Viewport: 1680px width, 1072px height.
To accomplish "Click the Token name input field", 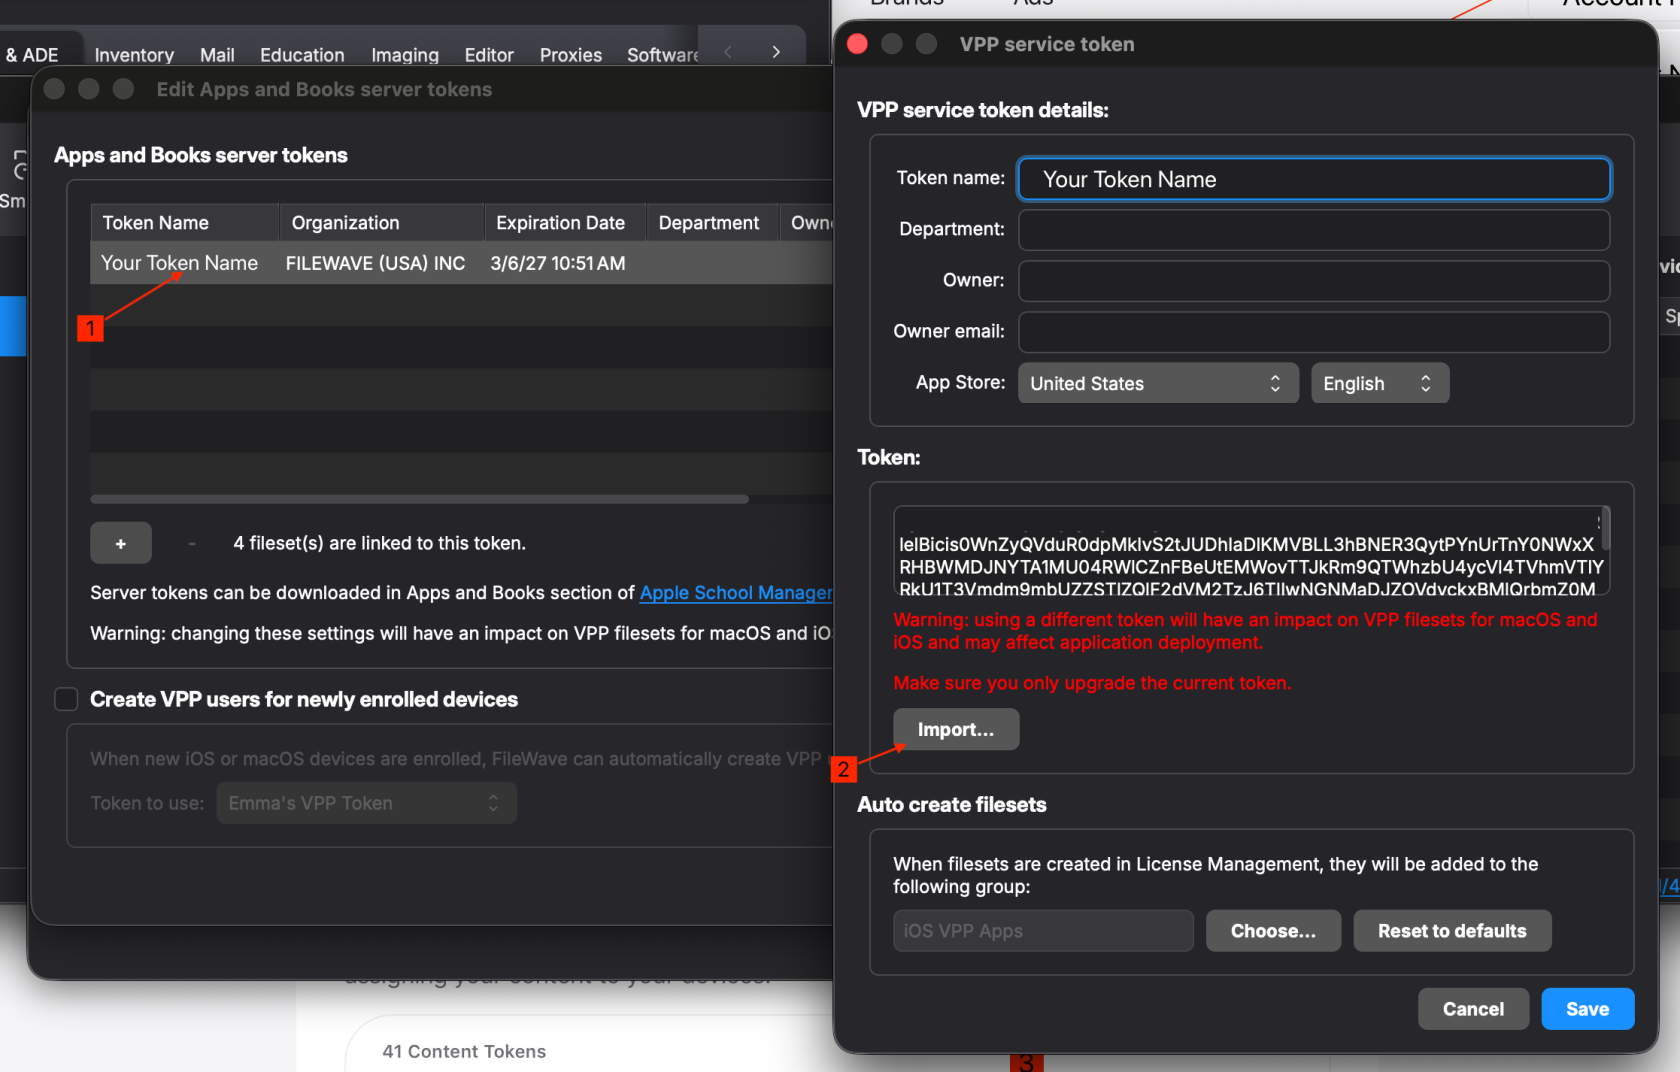I will coord(1314,179).
